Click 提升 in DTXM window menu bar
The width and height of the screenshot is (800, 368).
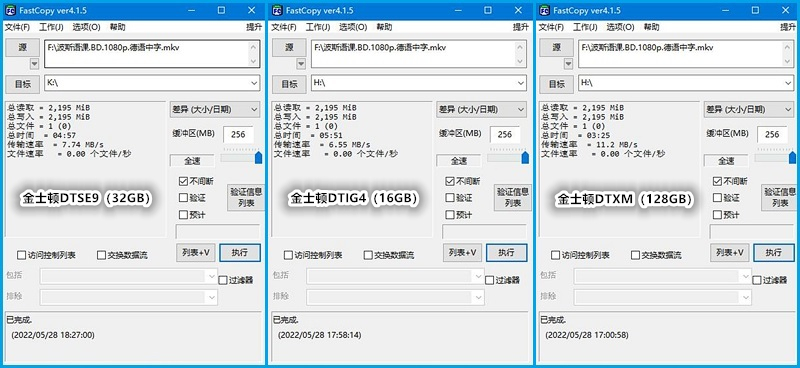pos(788,27)
